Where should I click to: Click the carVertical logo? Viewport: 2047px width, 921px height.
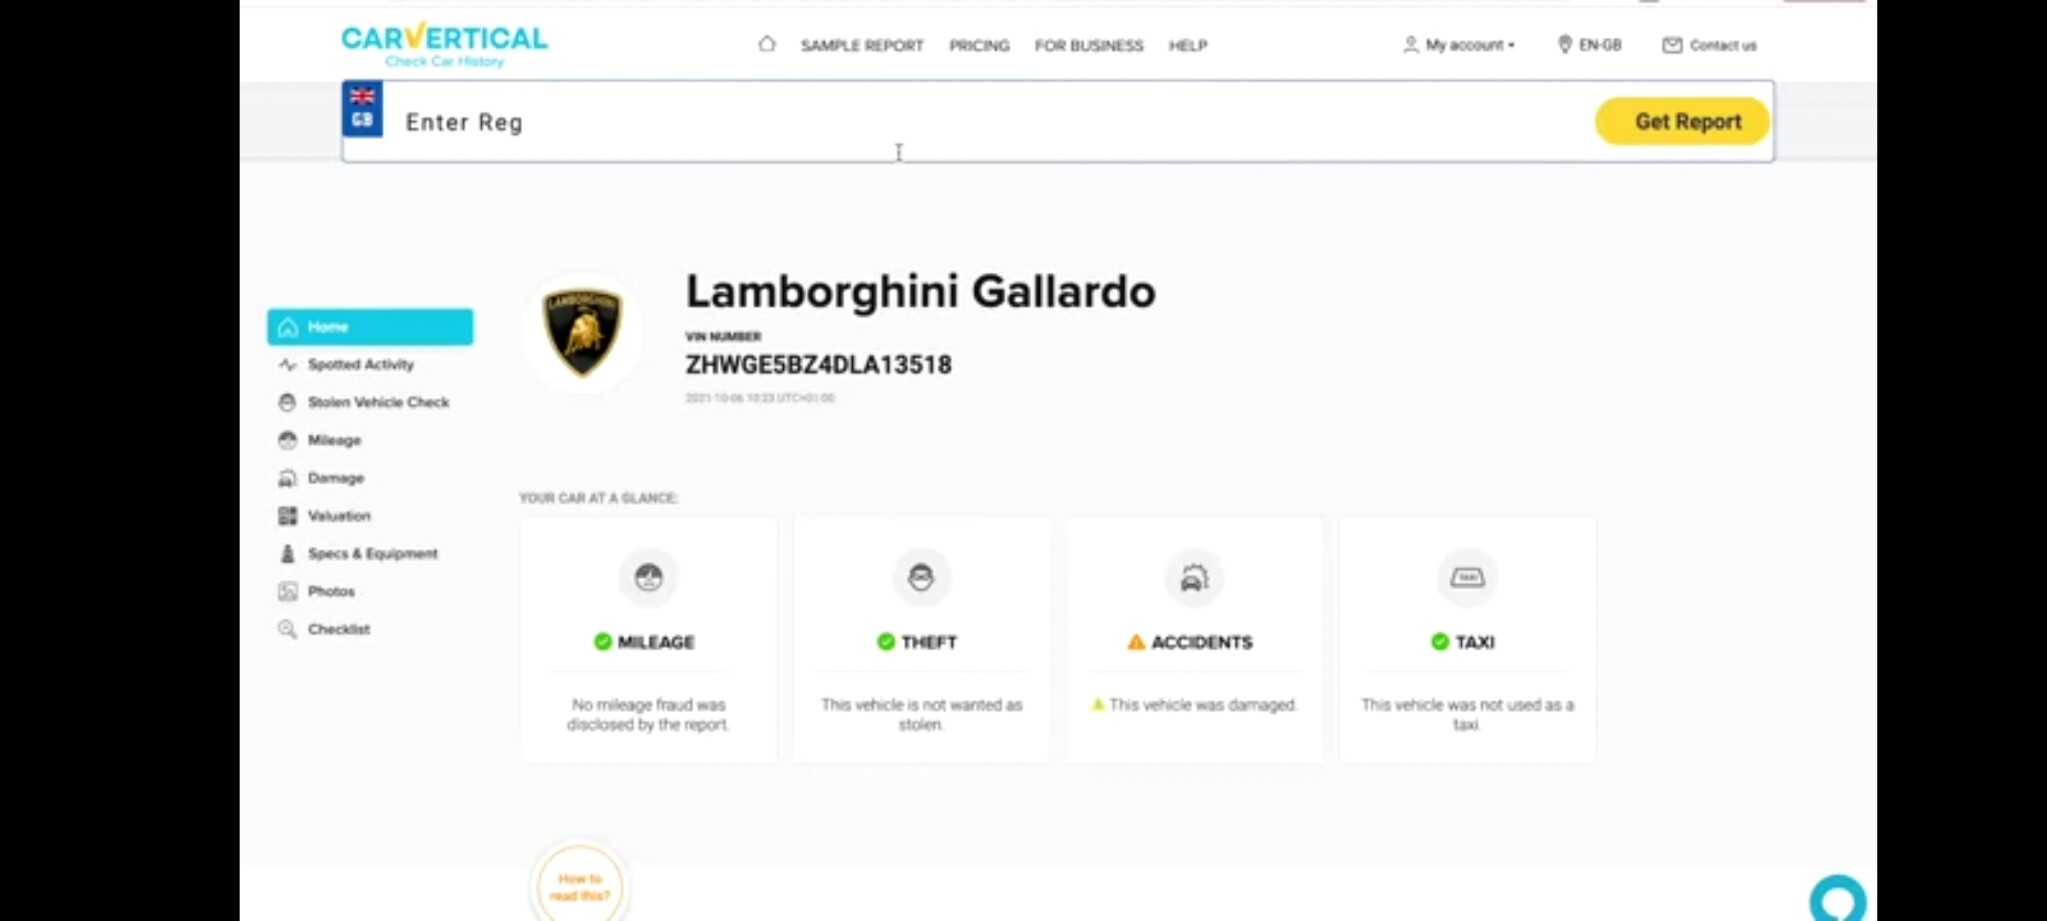[x=444, y=43]
